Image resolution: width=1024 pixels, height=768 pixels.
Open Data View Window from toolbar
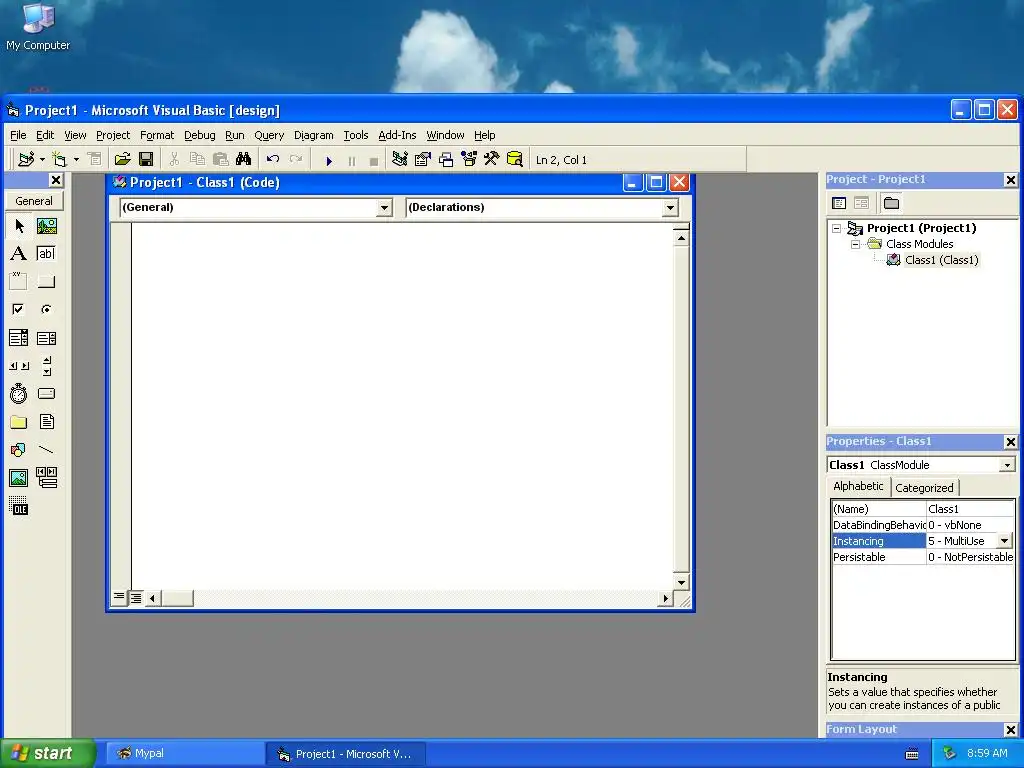click(515, 159)
